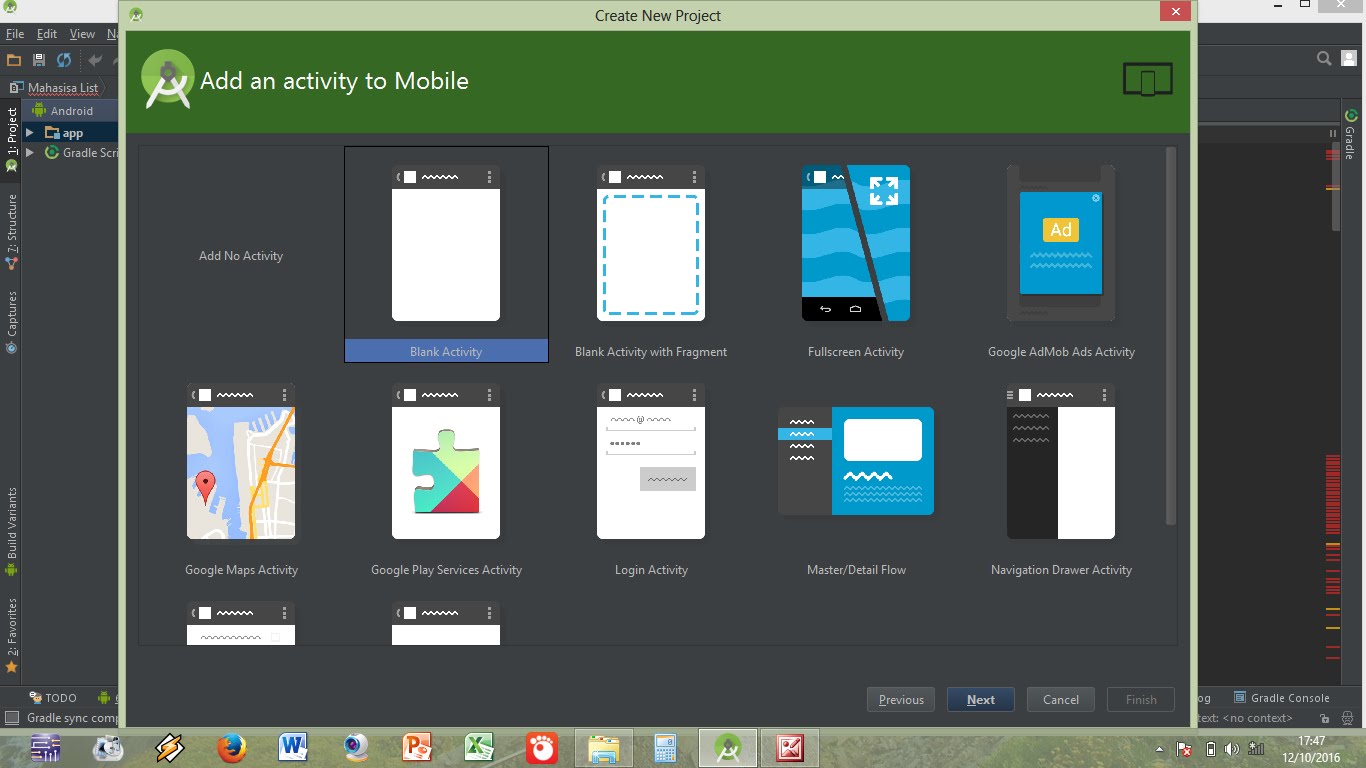1366x768 pixels.
Task: Expand the Gradle Scripts node
Action: click(28, 152)
